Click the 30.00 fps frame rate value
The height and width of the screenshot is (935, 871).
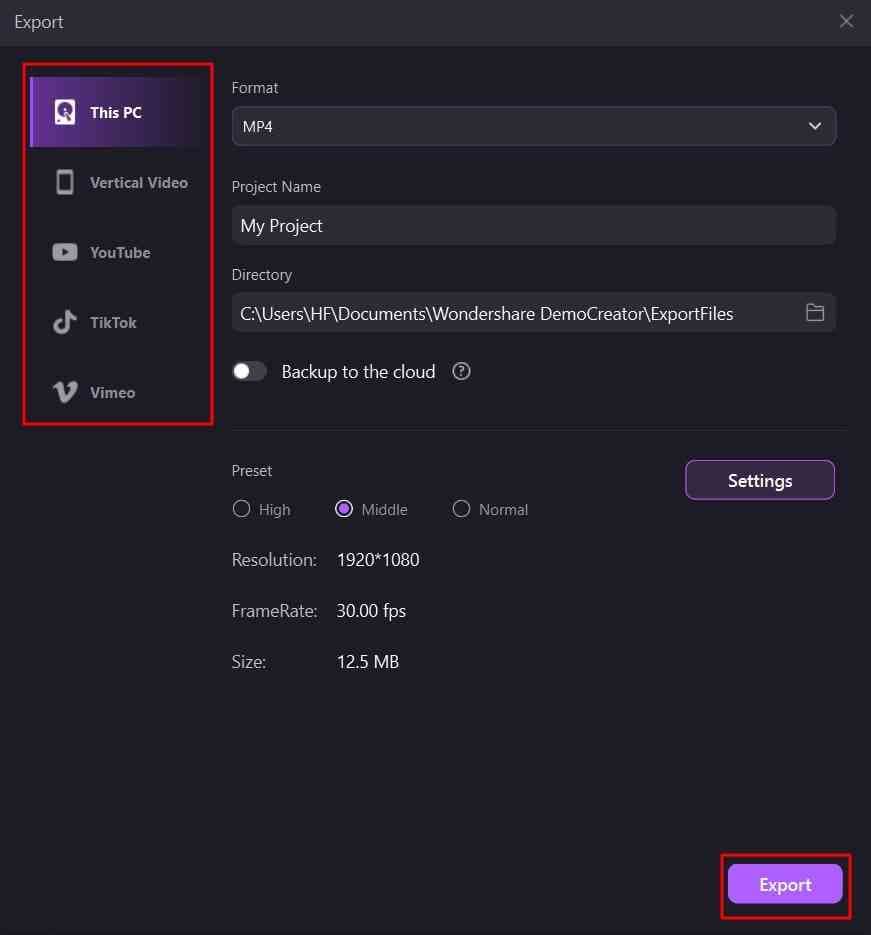click(371, 611)
